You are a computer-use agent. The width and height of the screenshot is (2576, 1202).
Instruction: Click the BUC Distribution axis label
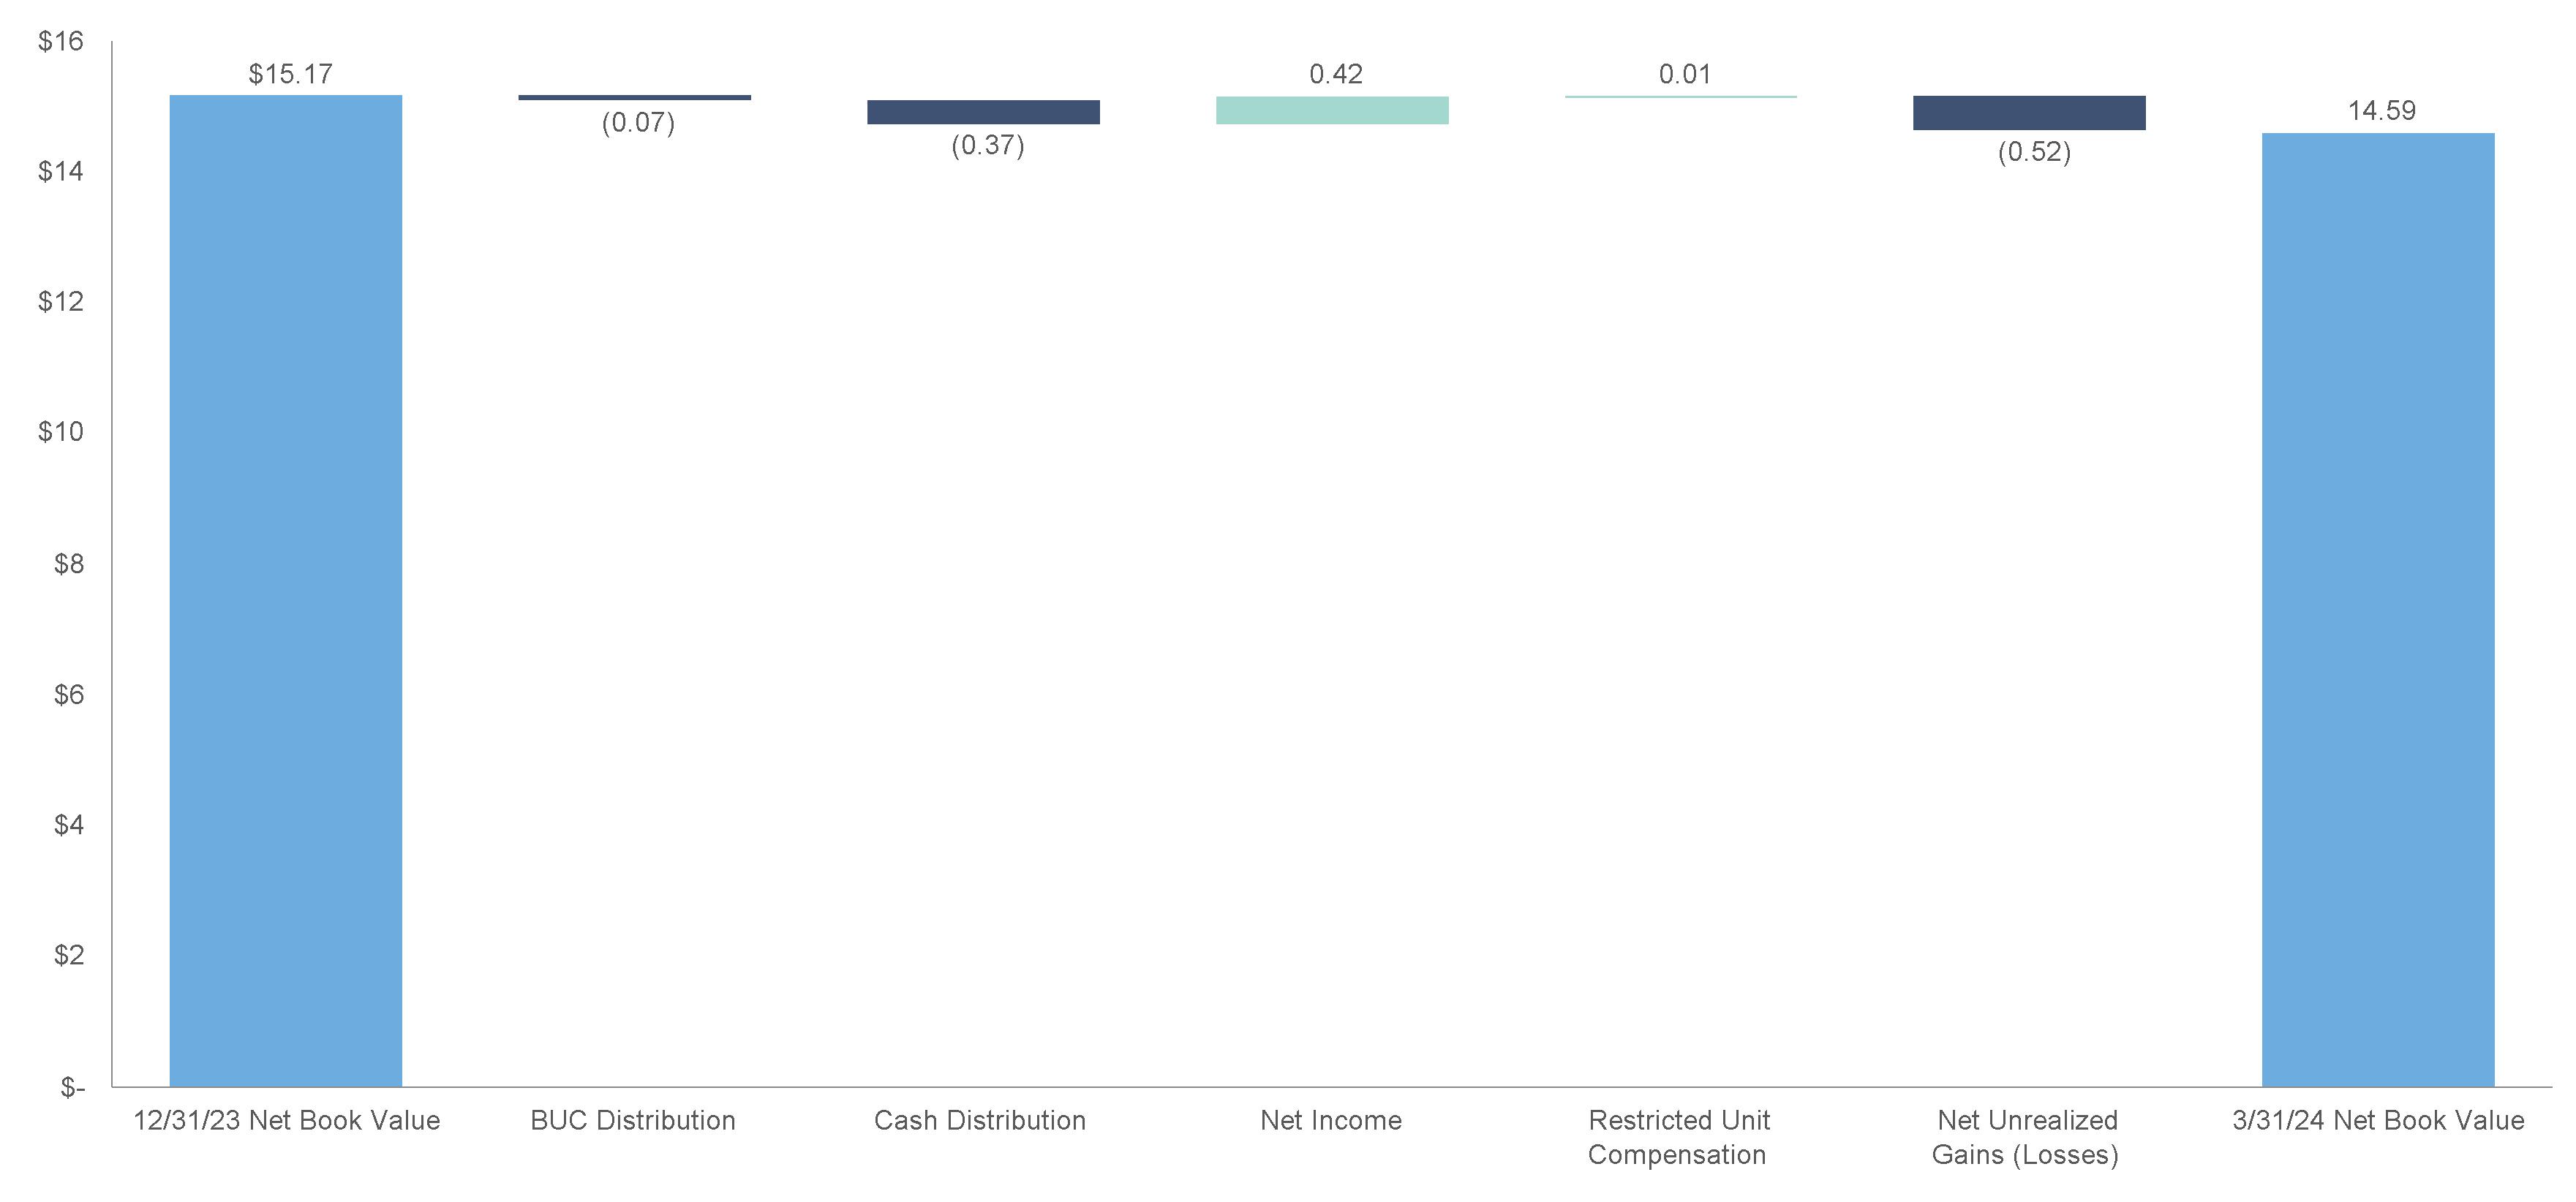(x=633, y=1120)
